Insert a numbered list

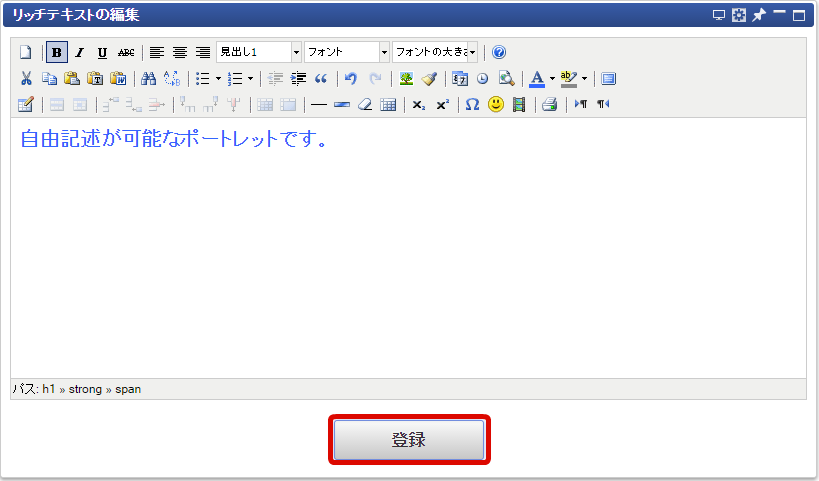click(235, 78)
